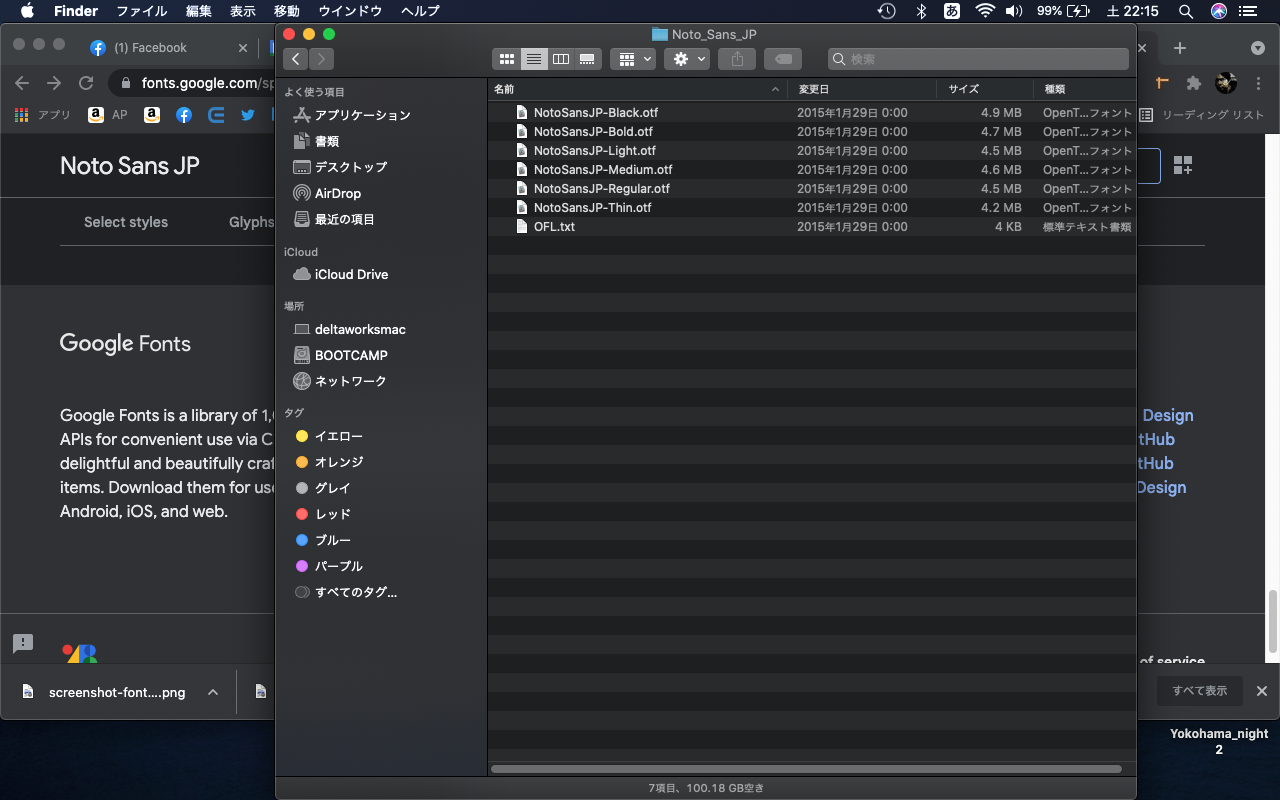Select NotoSansJP-Medium.otf file
Screen dimensions: 1280x800
pos(812,170)
